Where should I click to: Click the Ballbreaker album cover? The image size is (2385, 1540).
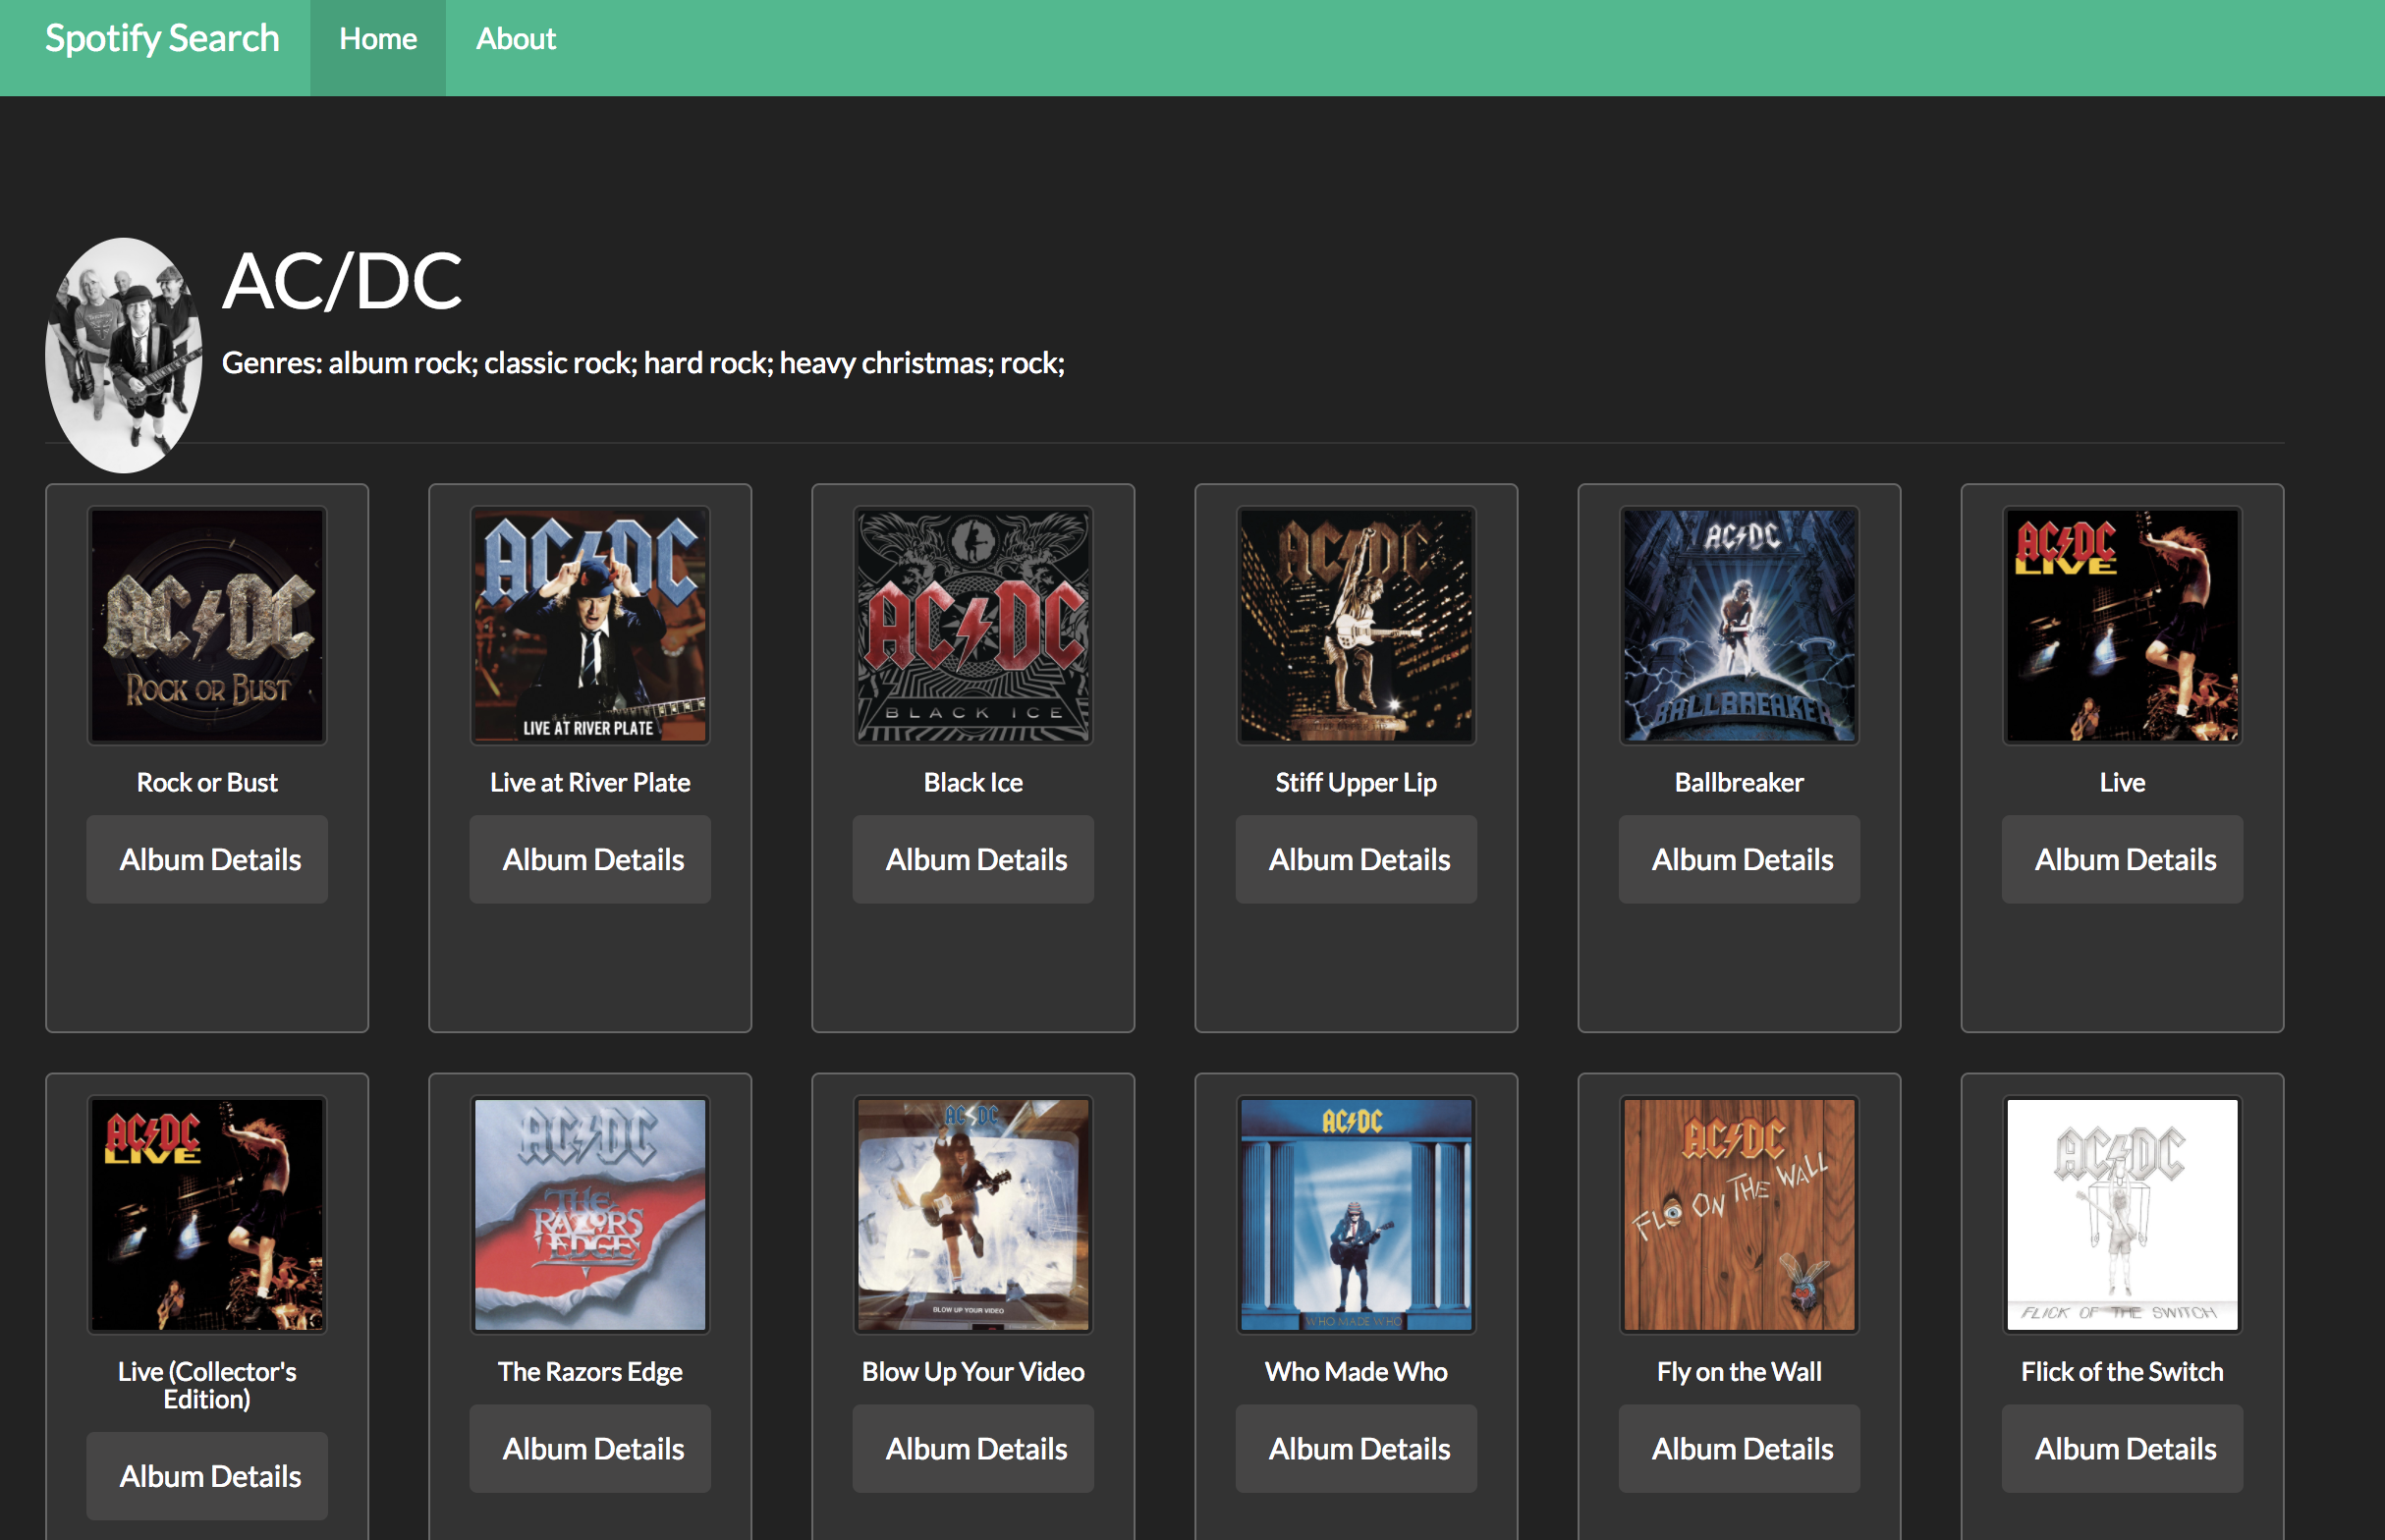(x=1739, y=625)
